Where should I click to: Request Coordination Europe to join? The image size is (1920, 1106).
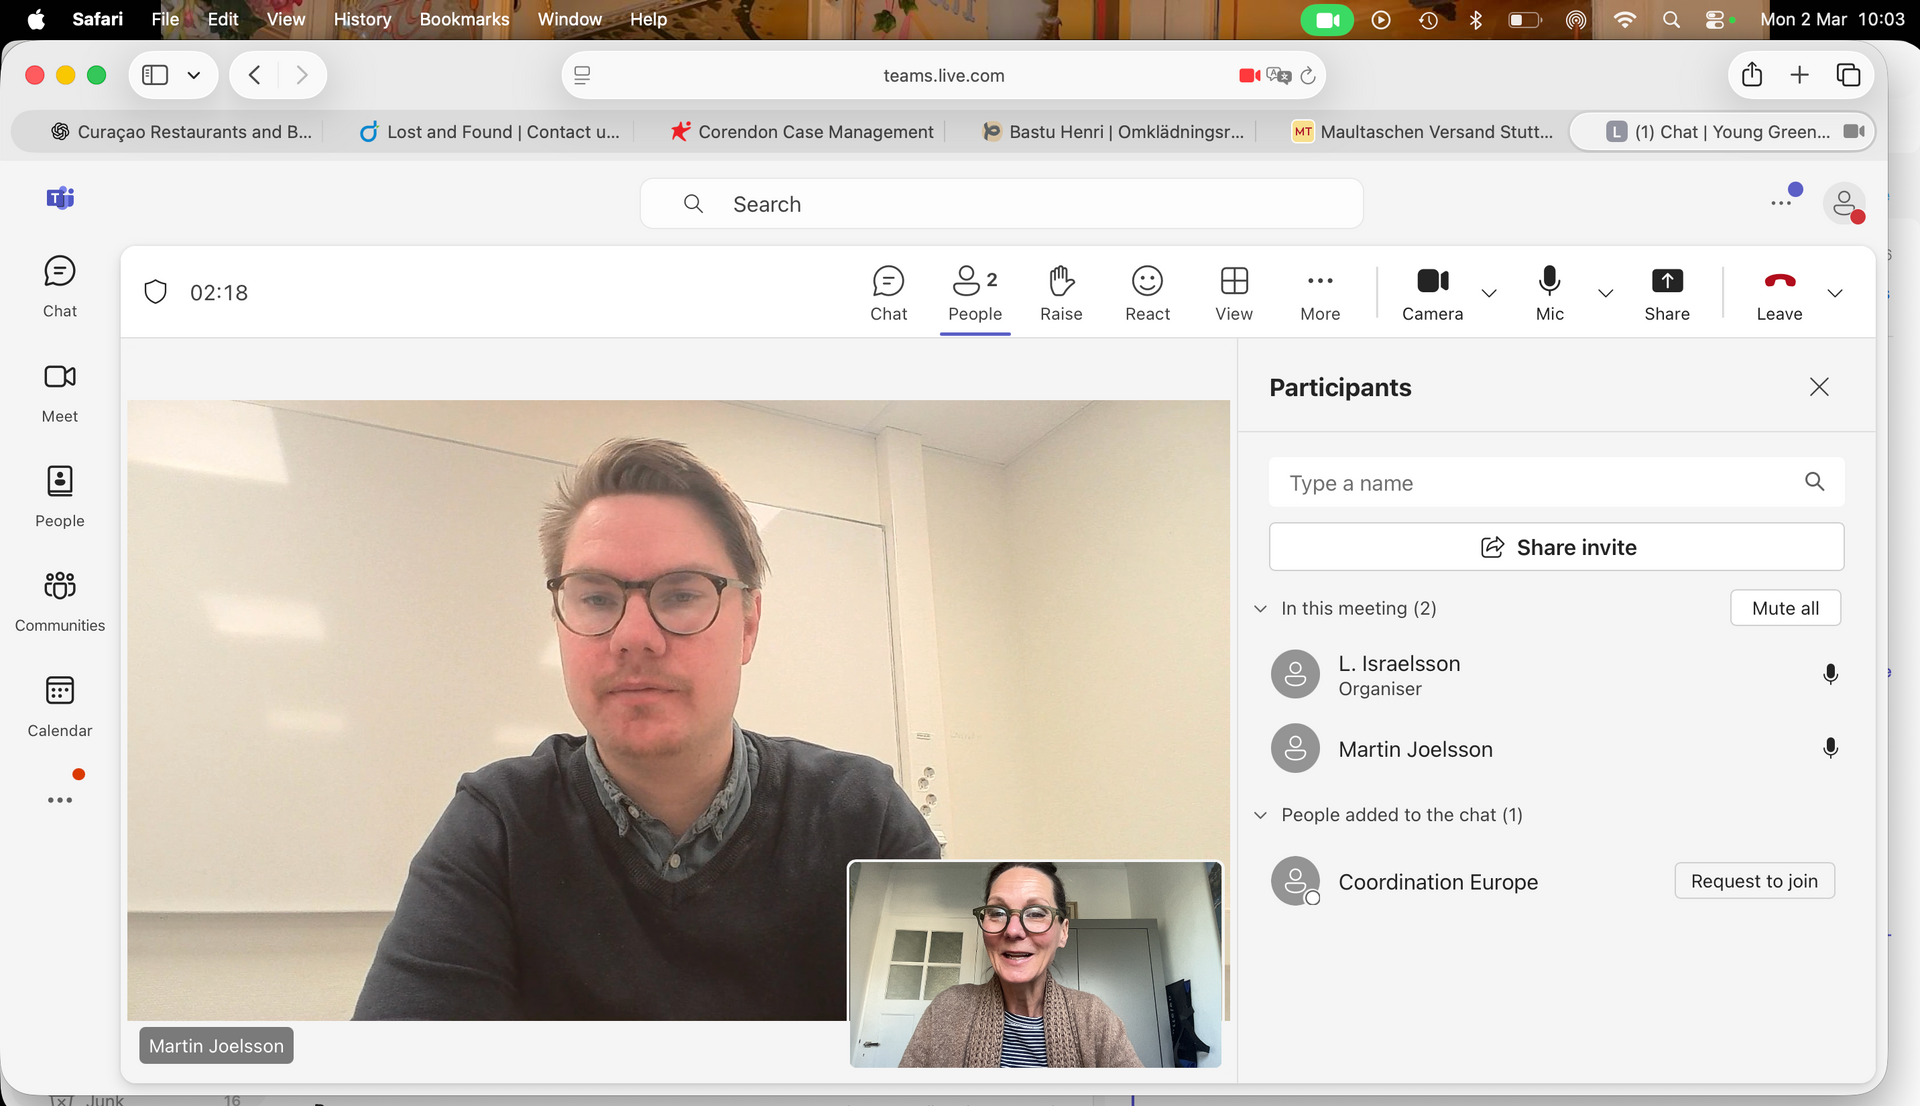click(1754, 881)
